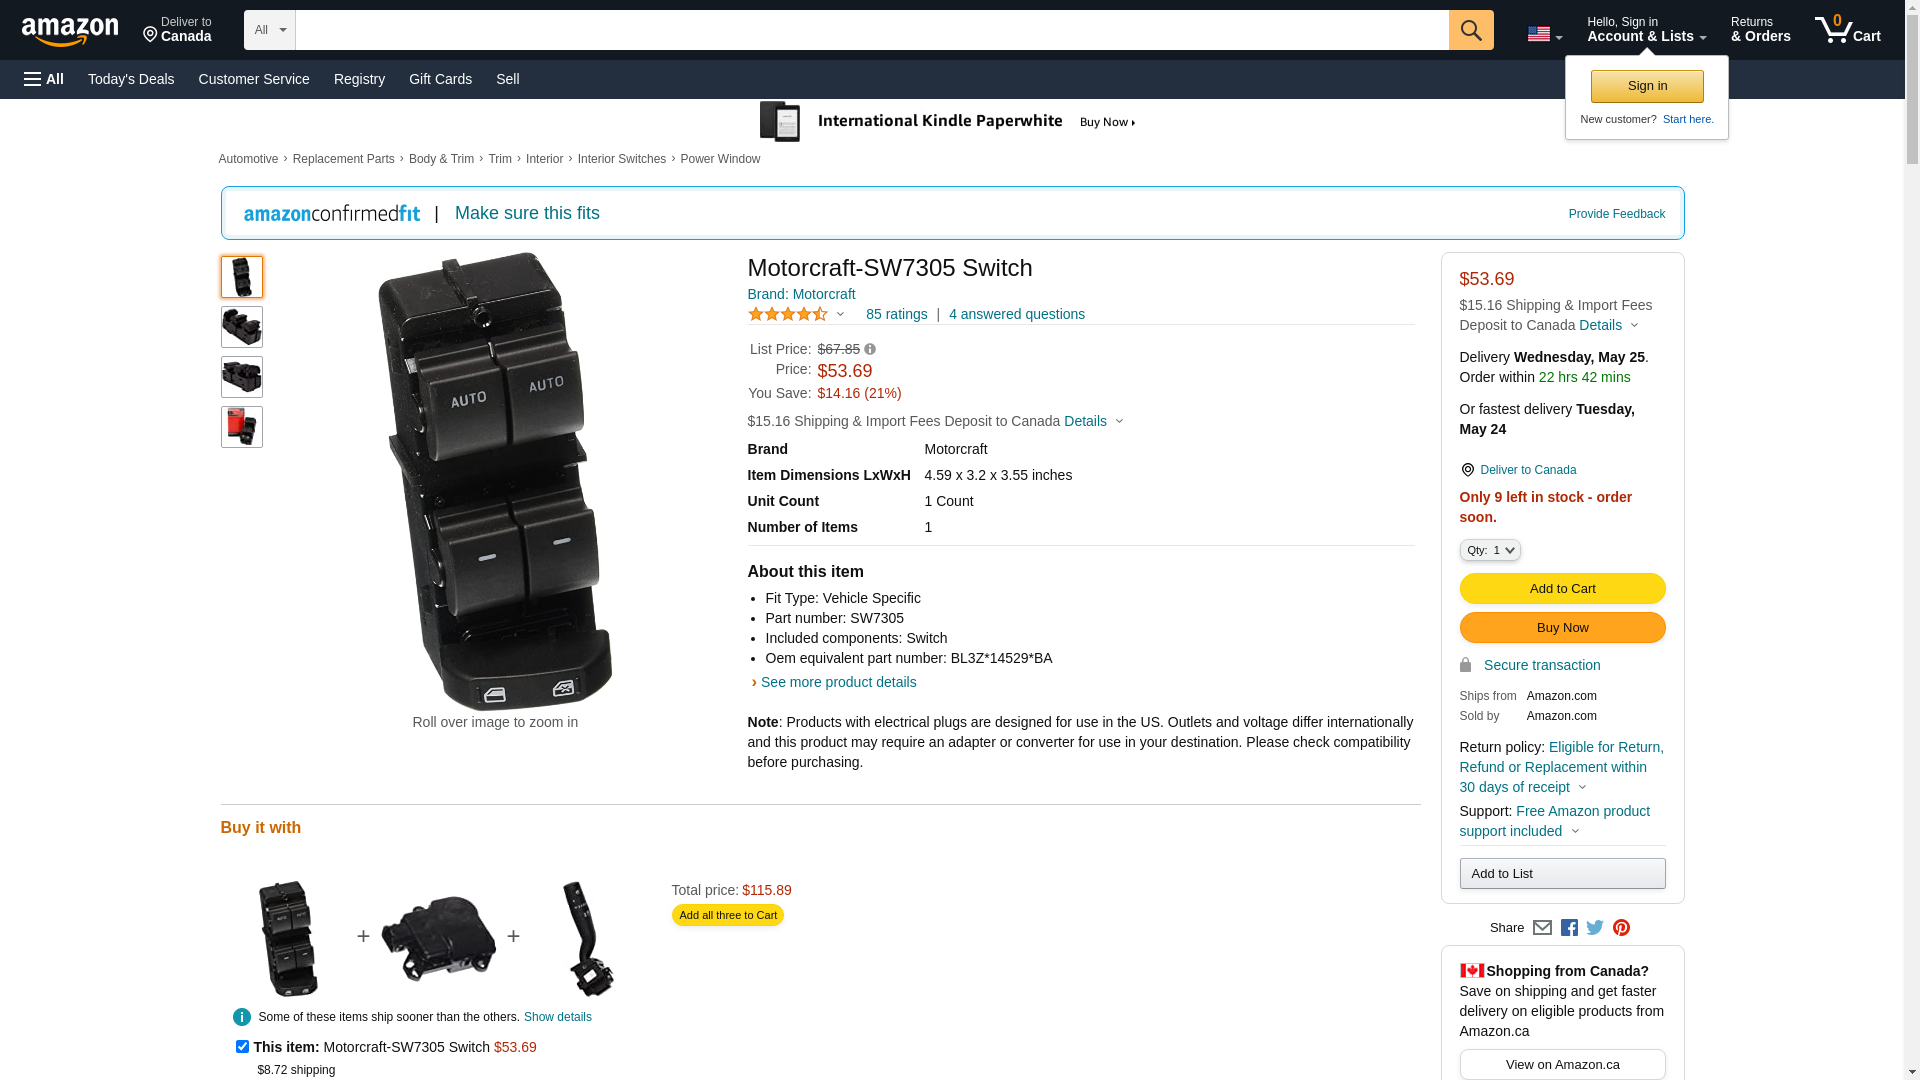Viewport: 1920px width, 1080px height.
Task: Share product via email icon
Action: tap(1542, 928)
